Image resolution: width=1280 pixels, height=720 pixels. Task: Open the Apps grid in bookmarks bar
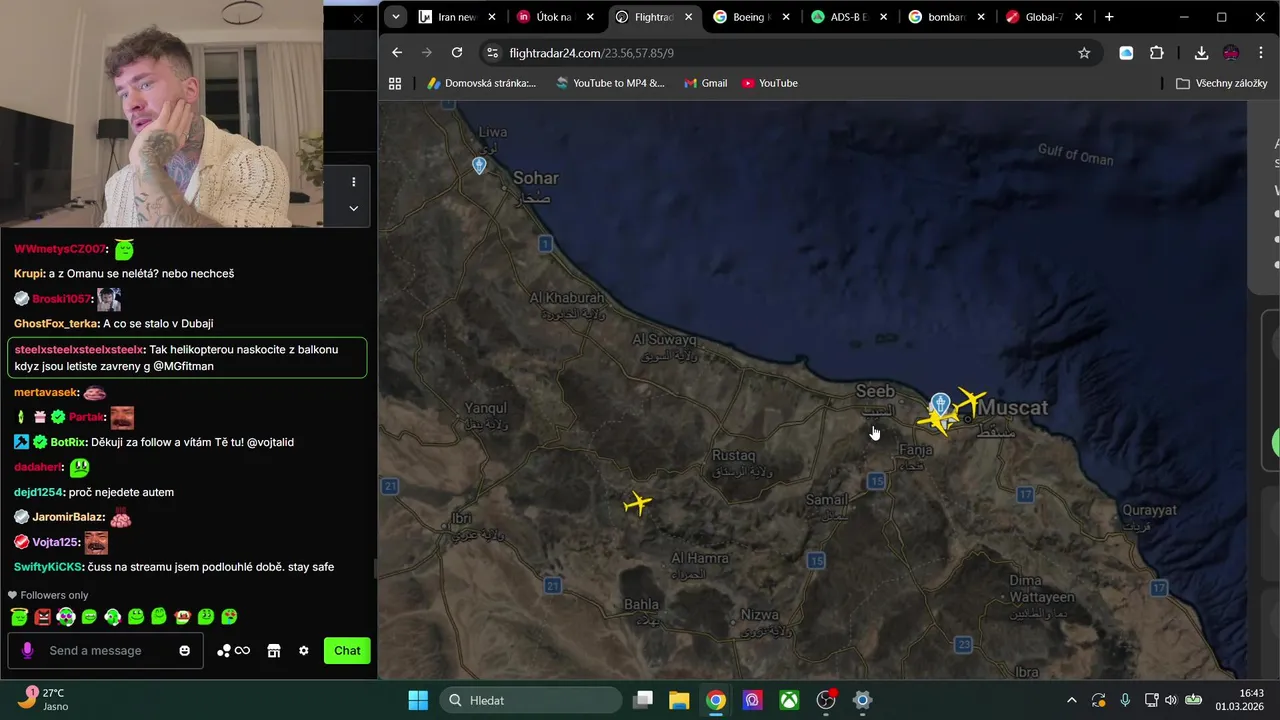395,83
